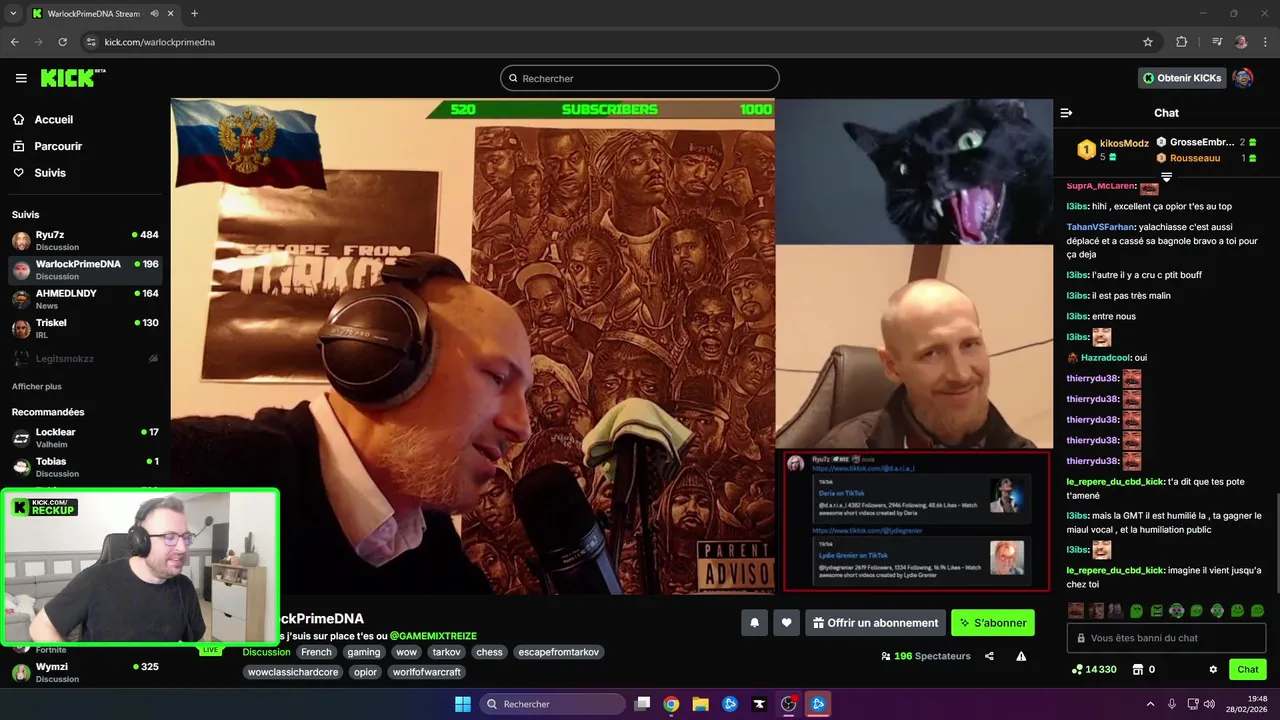Screen dimensions: 1280x720
Task: Click the KICK logo
Action: pos(73,78)
